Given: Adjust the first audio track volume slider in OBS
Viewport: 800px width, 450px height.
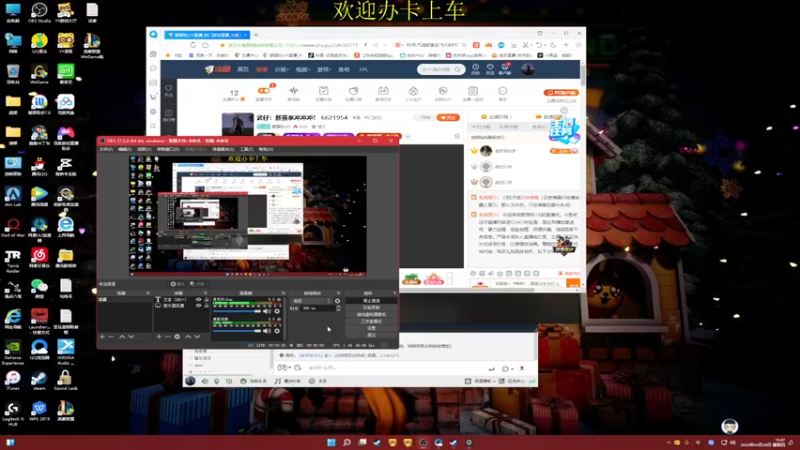Looking at the screenshot, I should [x=237, y=311].
